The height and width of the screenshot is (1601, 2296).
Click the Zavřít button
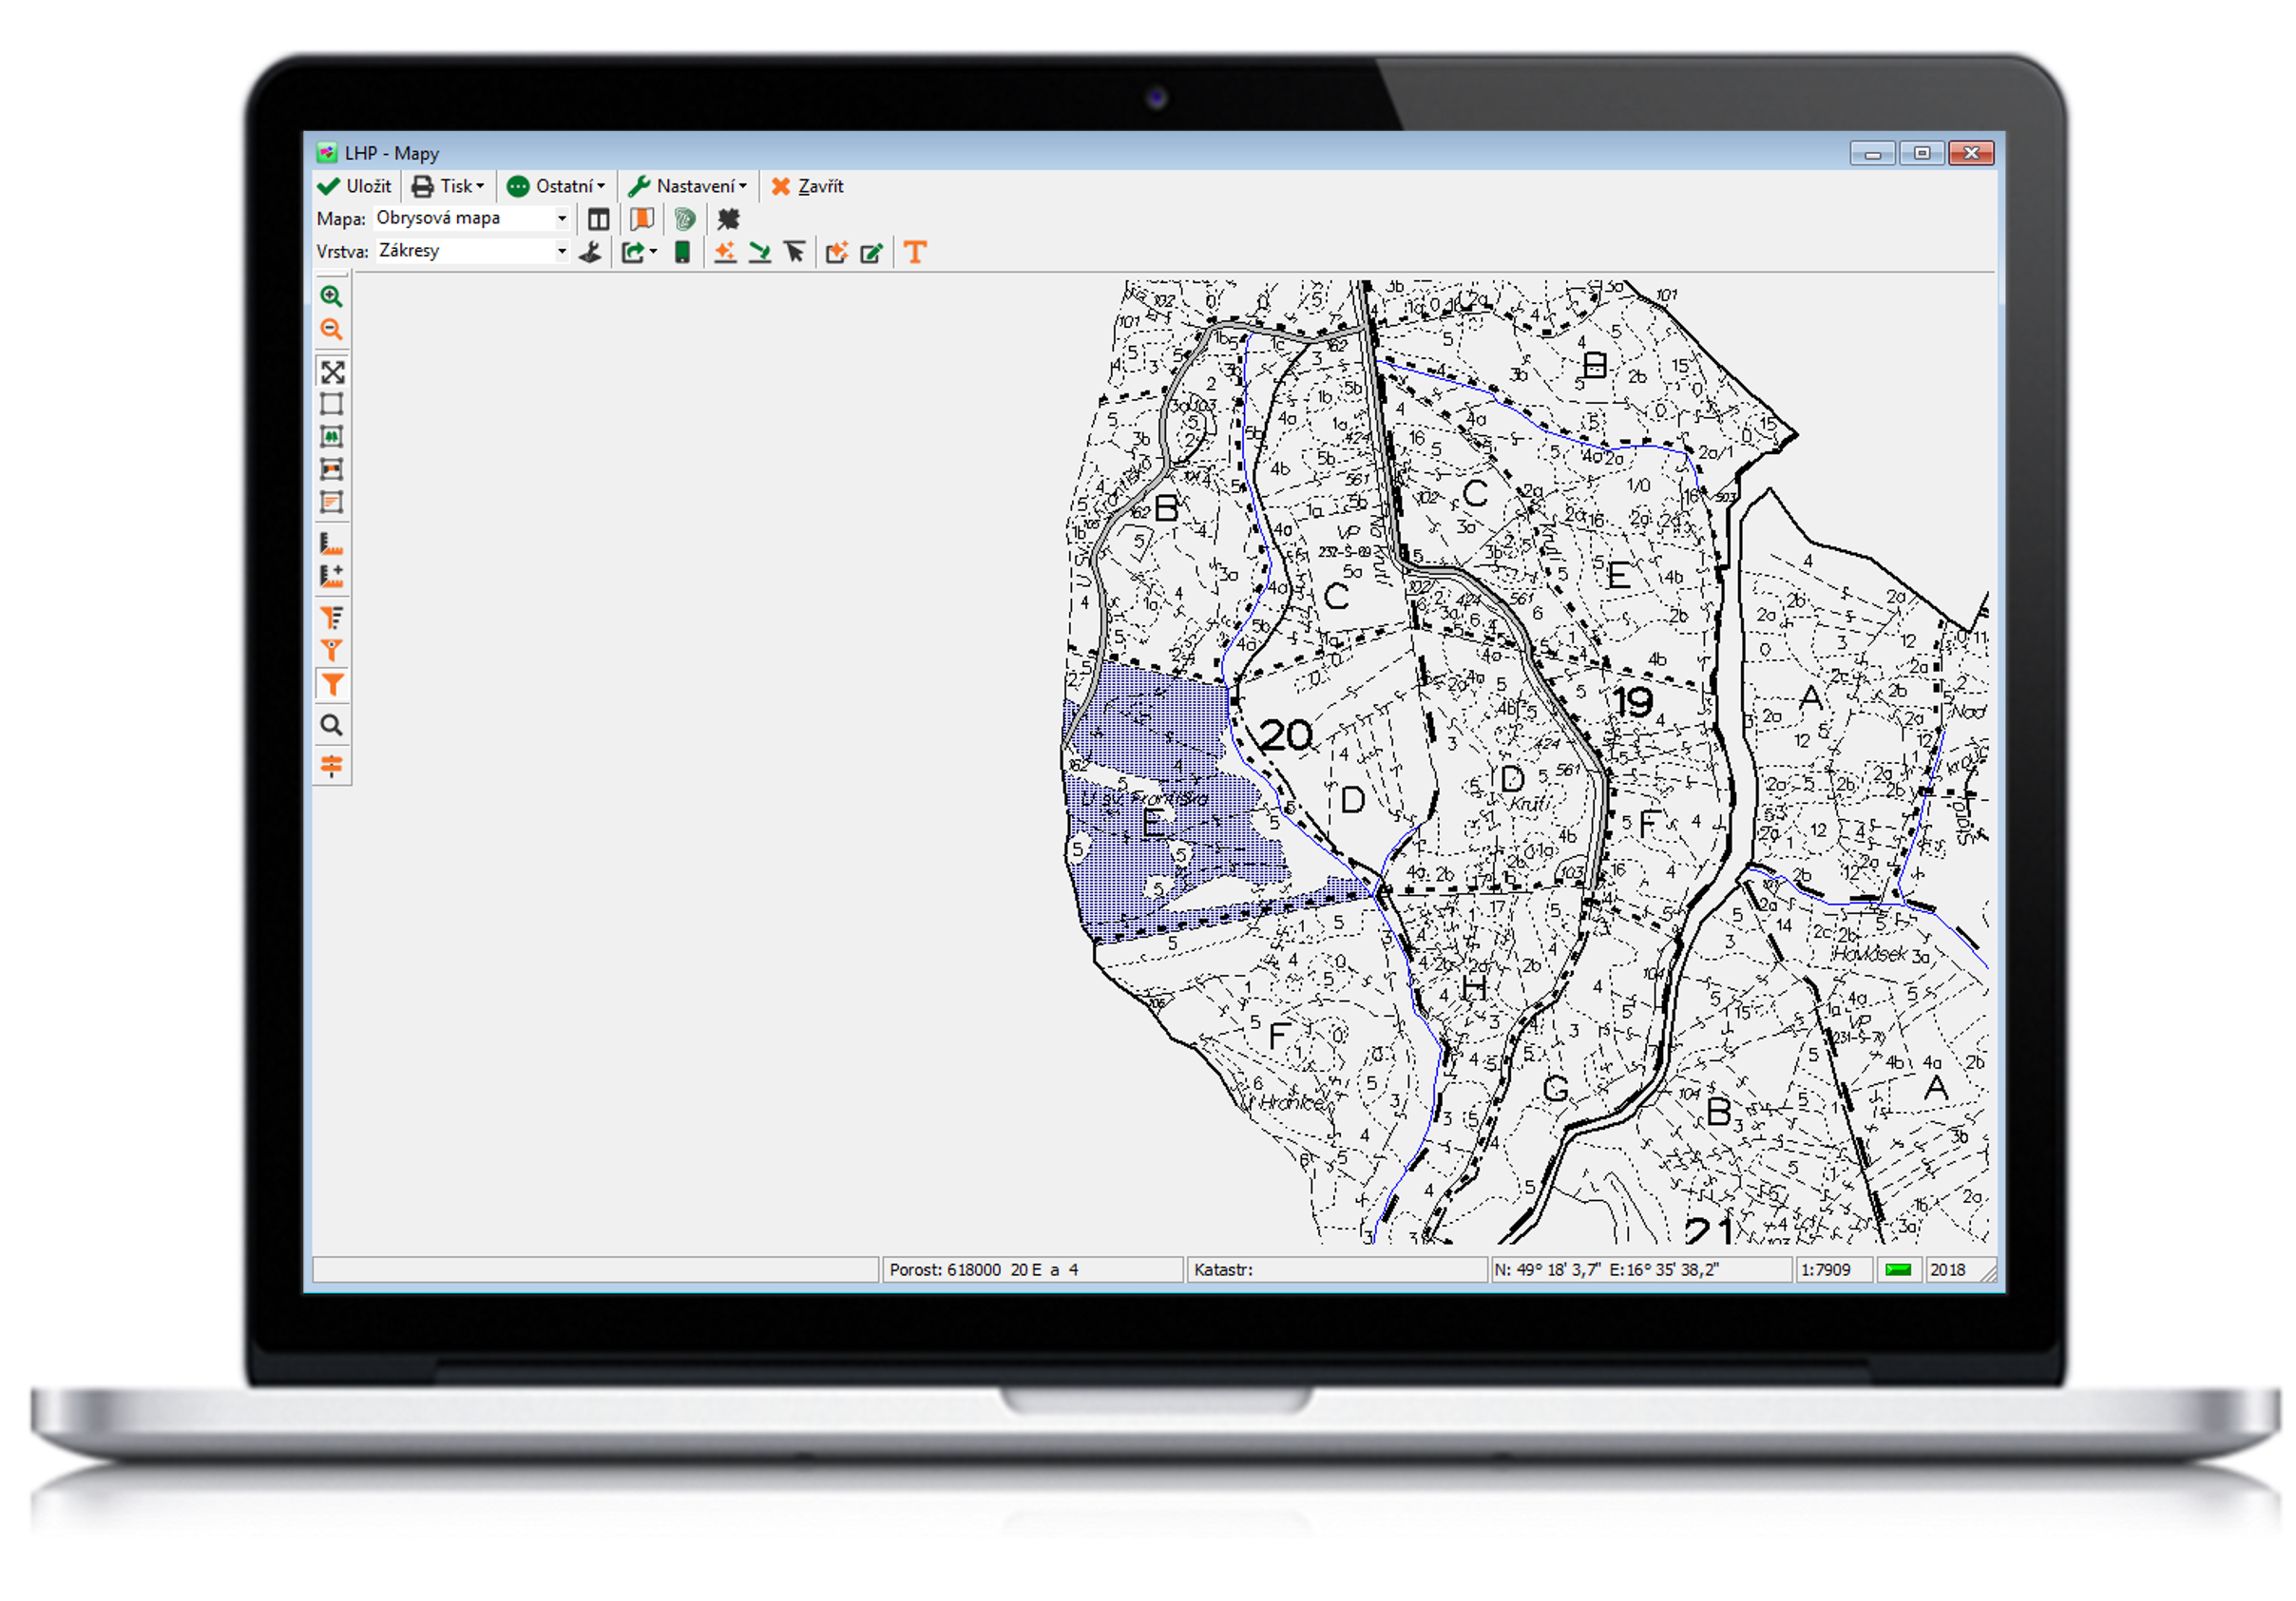pyautogui.click(x=808, y=186)
